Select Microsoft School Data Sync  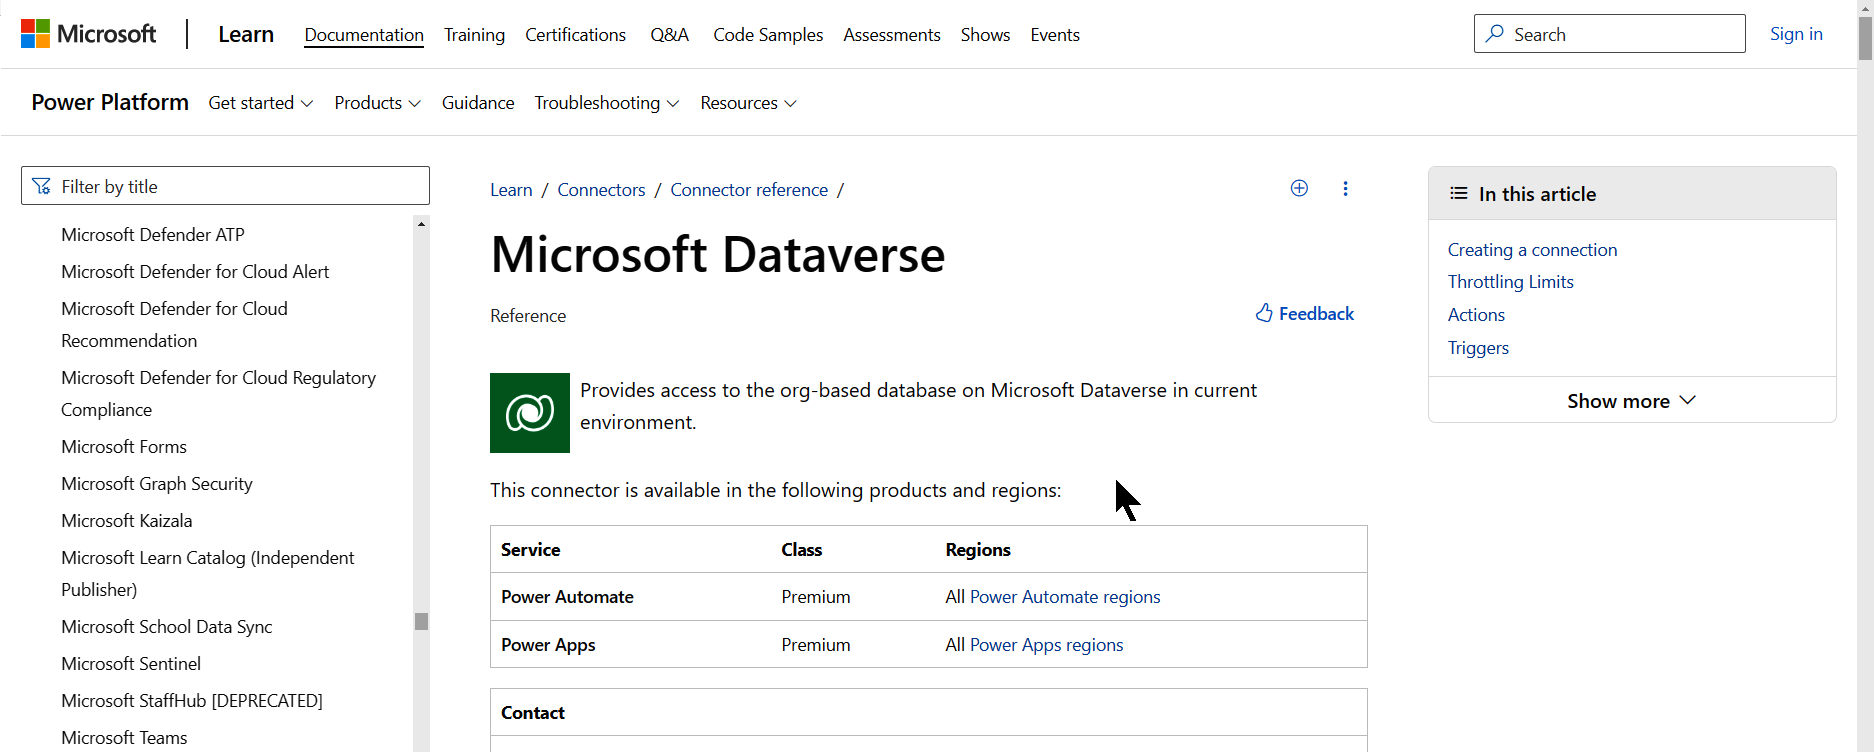(167, 627)
